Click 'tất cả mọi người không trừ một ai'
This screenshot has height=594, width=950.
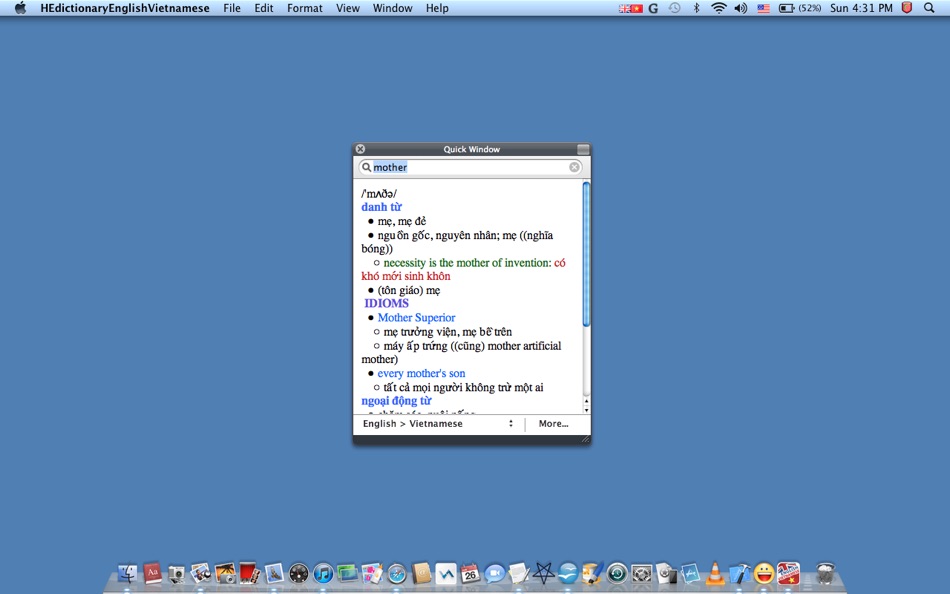(463, 387)
